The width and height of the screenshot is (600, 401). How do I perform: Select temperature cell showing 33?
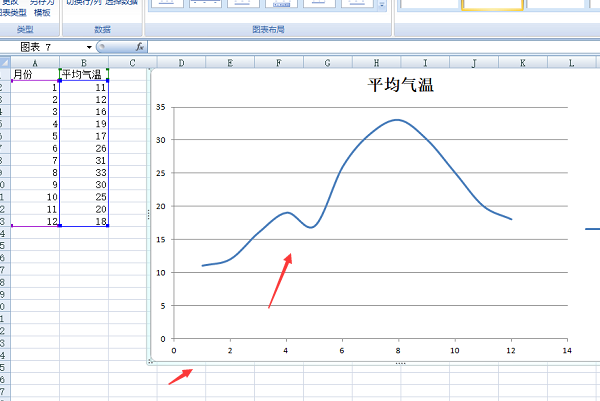84,173
